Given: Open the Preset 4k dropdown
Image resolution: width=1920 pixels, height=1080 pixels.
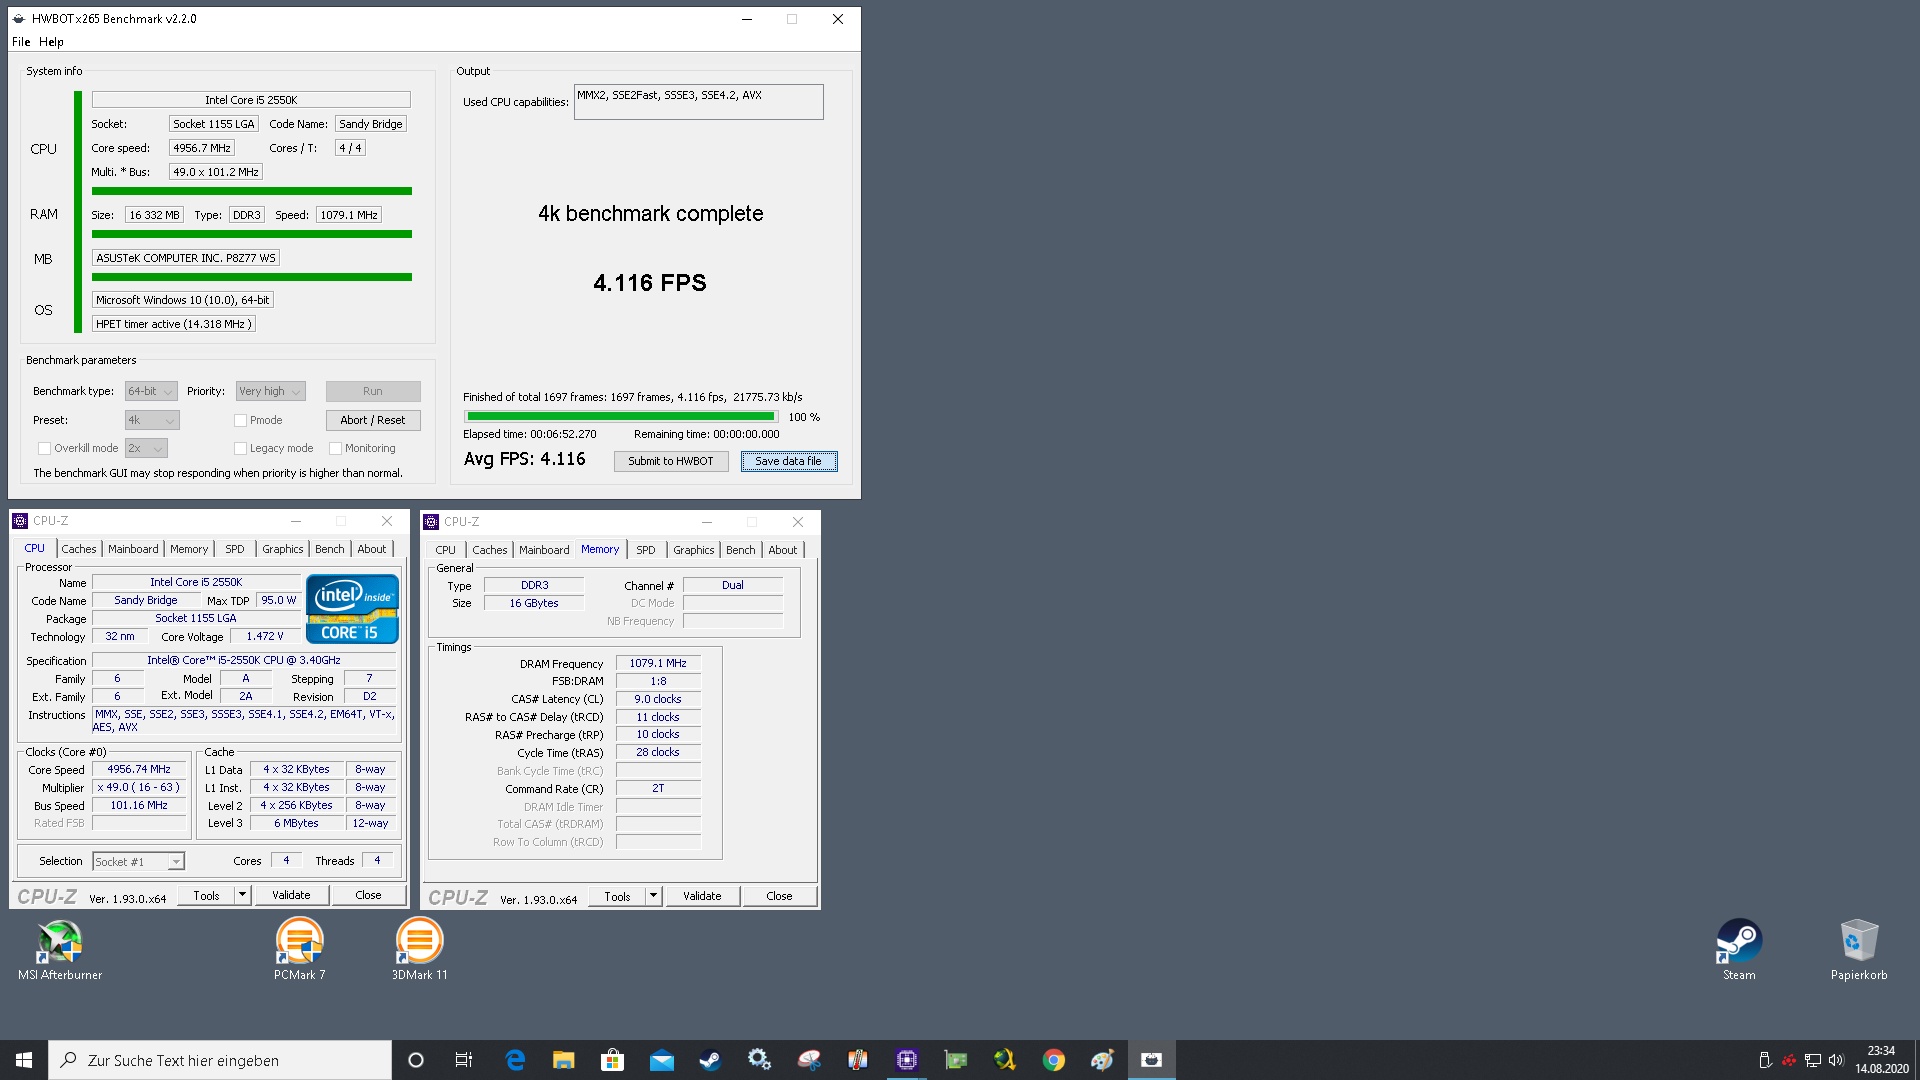Looking at the screenshot, I should [152, 421].
